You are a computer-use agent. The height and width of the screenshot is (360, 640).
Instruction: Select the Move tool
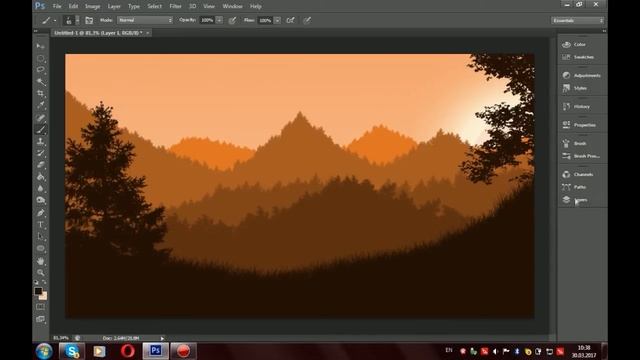40,46
